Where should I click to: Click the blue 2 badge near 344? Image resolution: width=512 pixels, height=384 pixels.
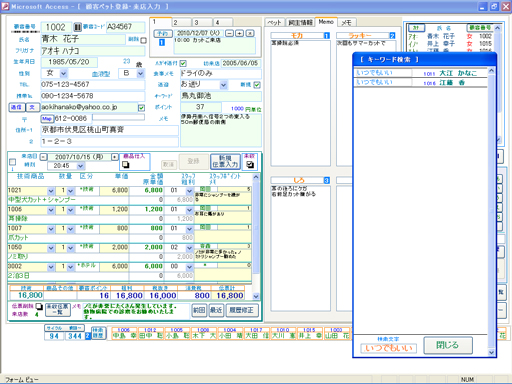tap(87, 336)
